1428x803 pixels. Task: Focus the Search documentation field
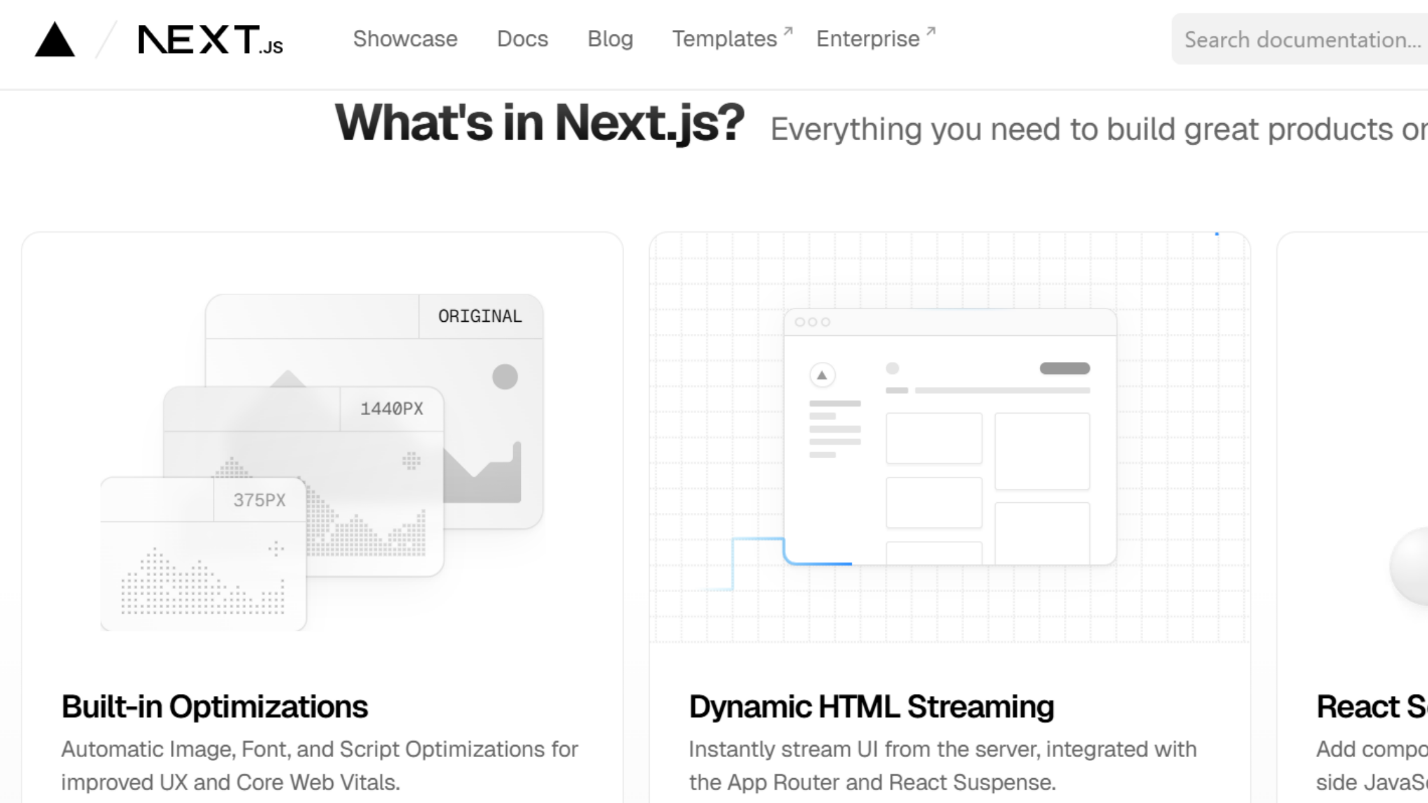(x=1300, y=39)
